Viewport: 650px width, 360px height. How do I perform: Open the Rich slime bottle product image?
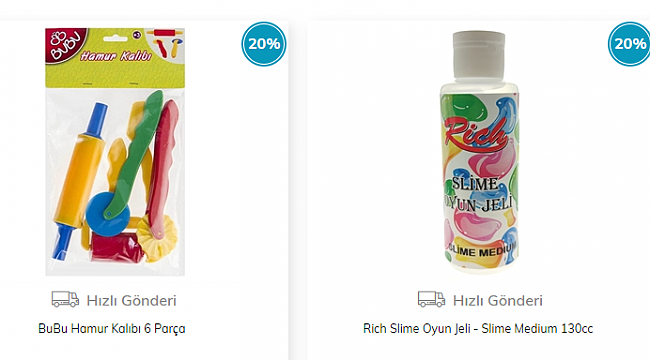point(479,152)
